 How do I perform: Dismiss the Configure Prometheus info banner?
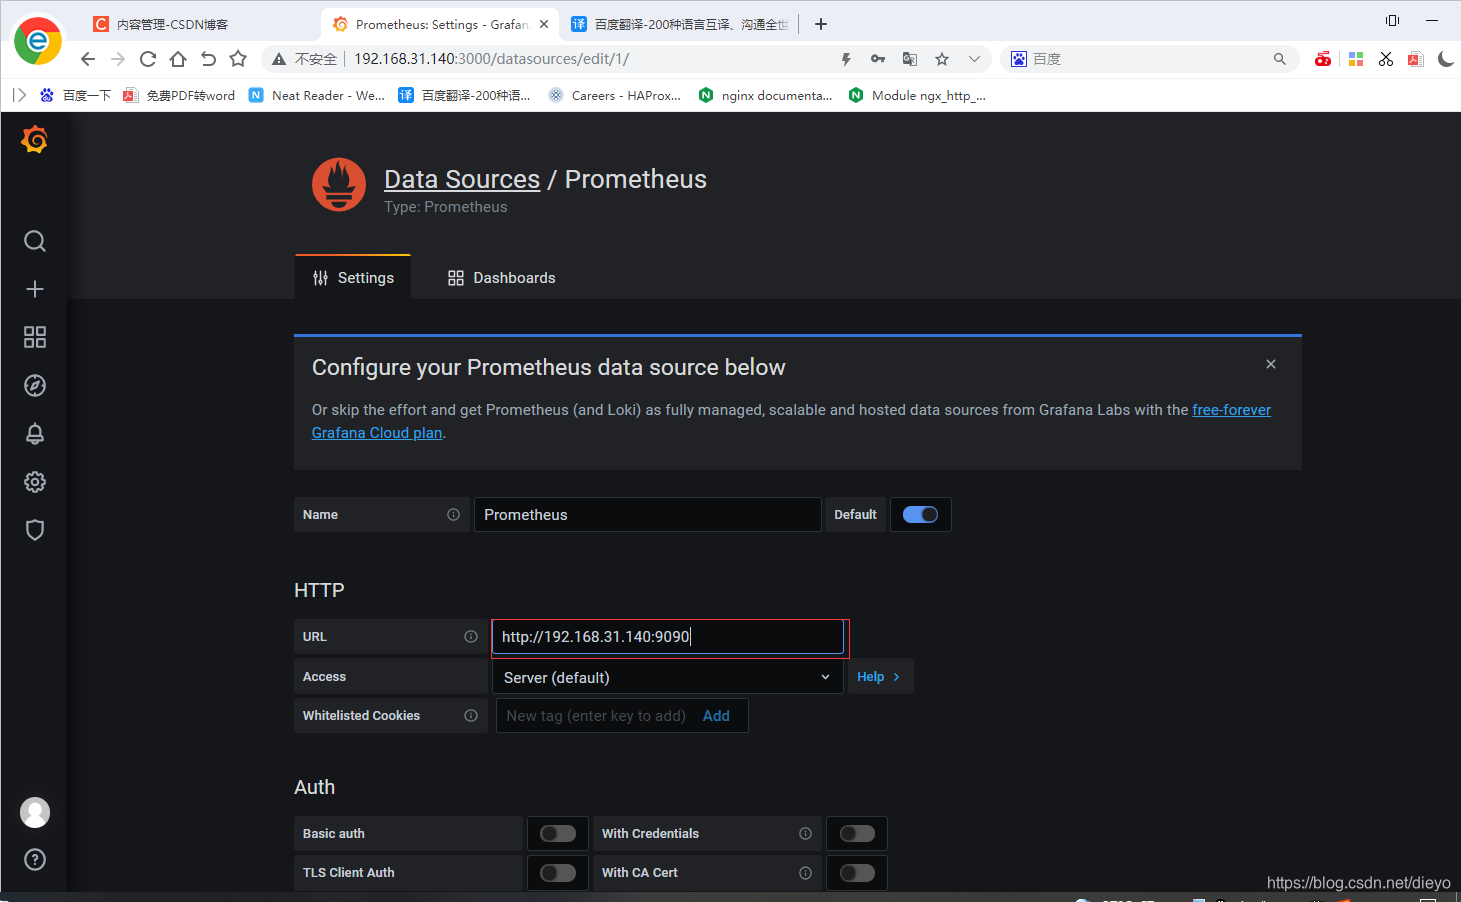[x=1271, y=364]
